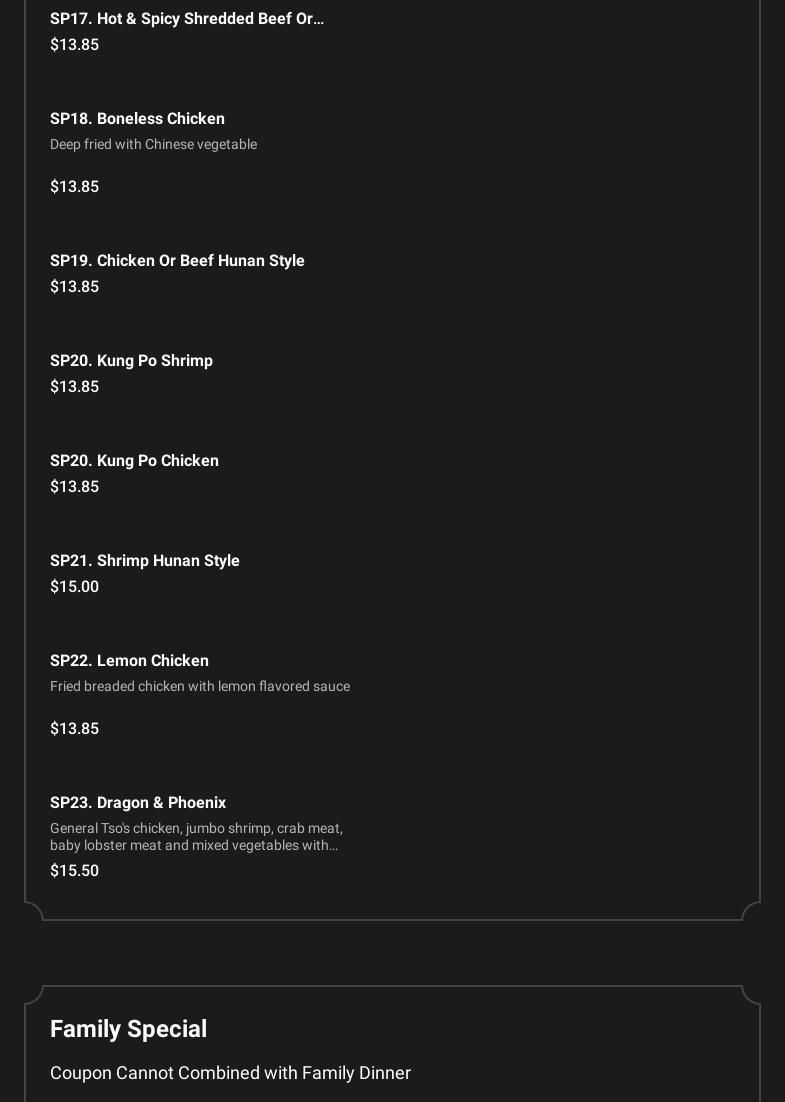Click the $15.50 Dragon & Phoenix price
The height and width of the screenshot is (1102, 785).
[75, 871]
